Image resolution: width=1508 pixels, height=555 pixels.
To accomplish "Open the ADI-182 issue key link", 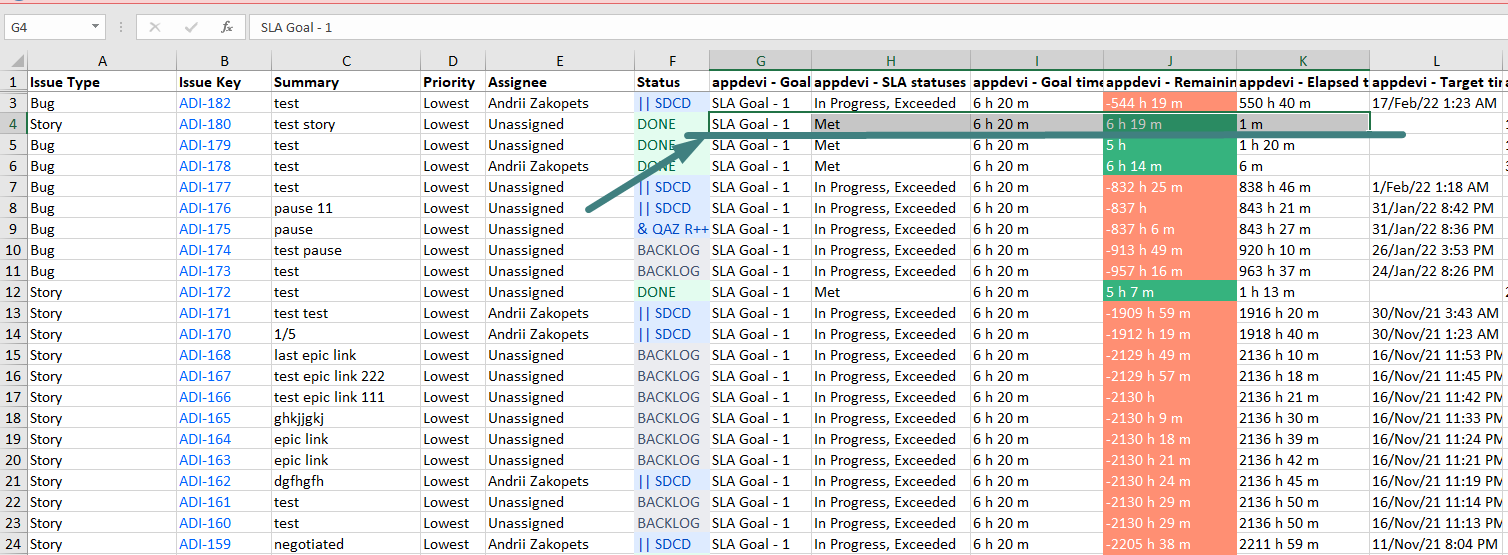I will tap(204, 103).
